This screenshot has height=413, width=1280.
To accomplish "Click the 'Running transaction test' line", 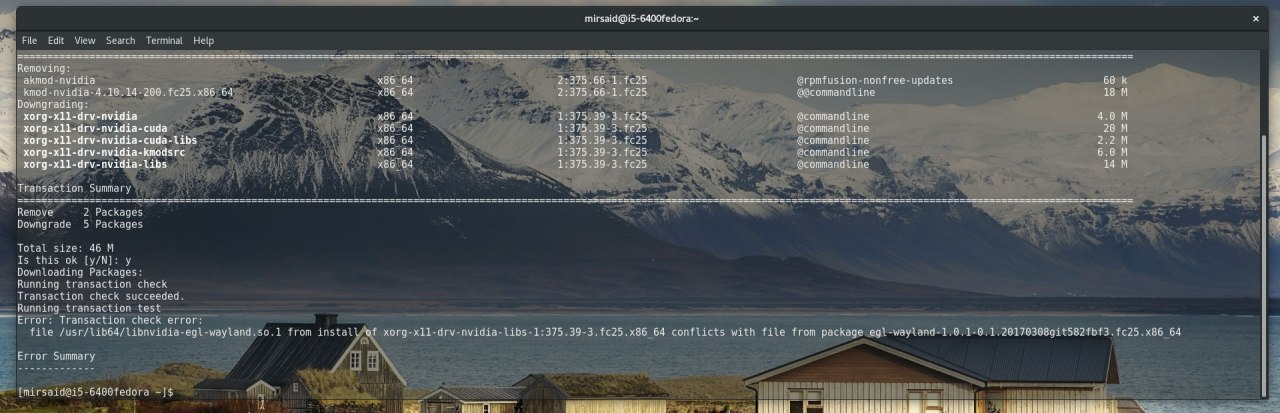I will pos(89,308).
